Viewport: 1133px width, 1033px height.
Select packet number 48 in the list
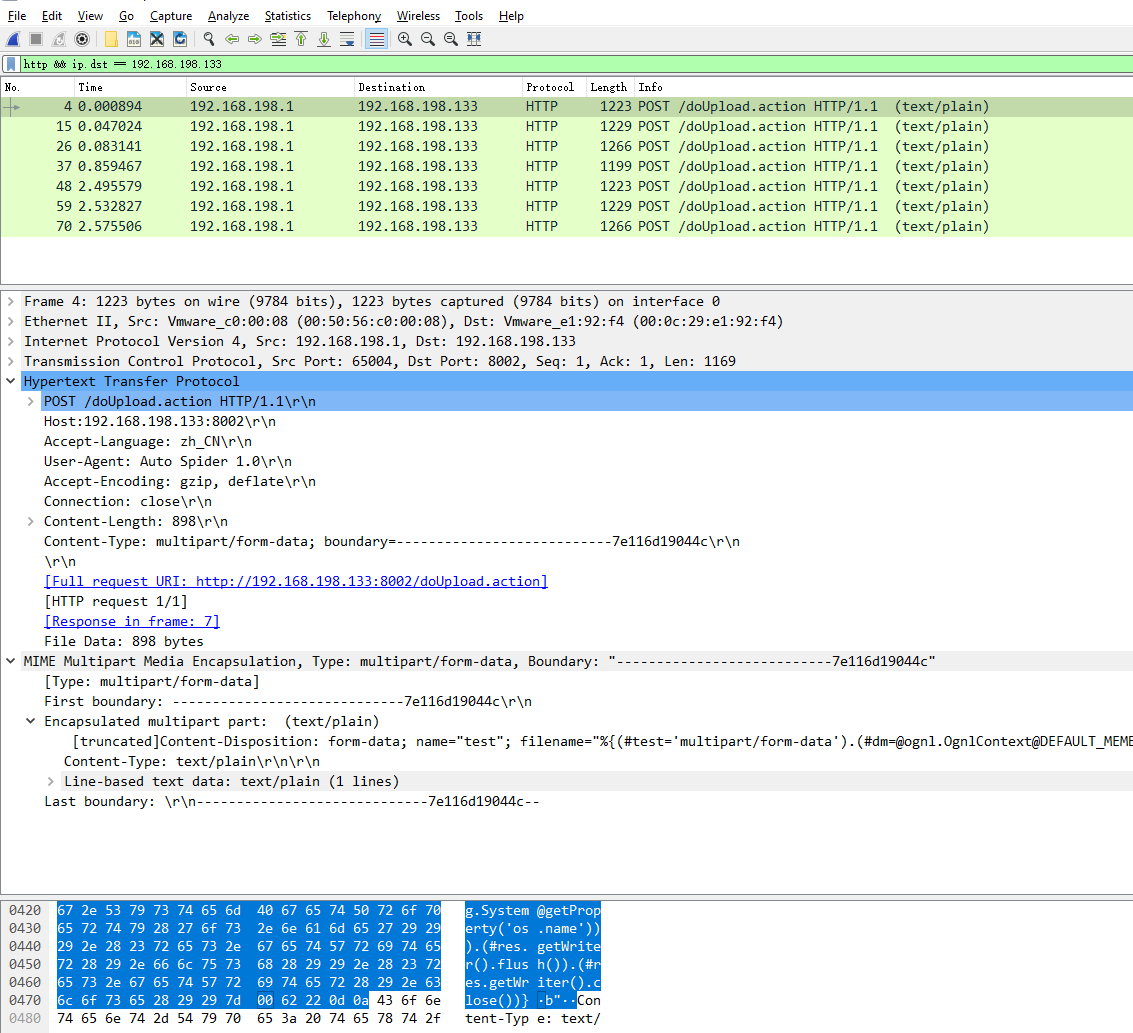pos(566,186)
